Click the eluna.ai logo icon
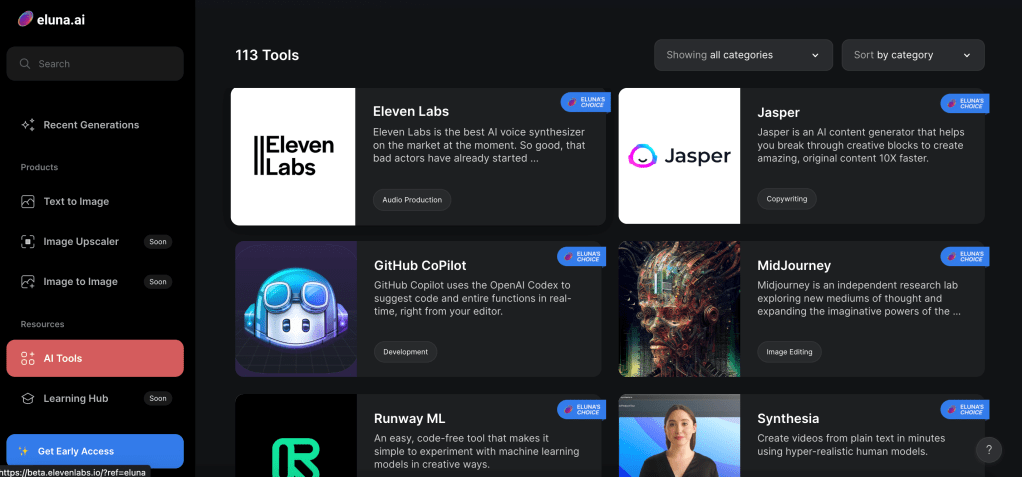 point(25,20)
